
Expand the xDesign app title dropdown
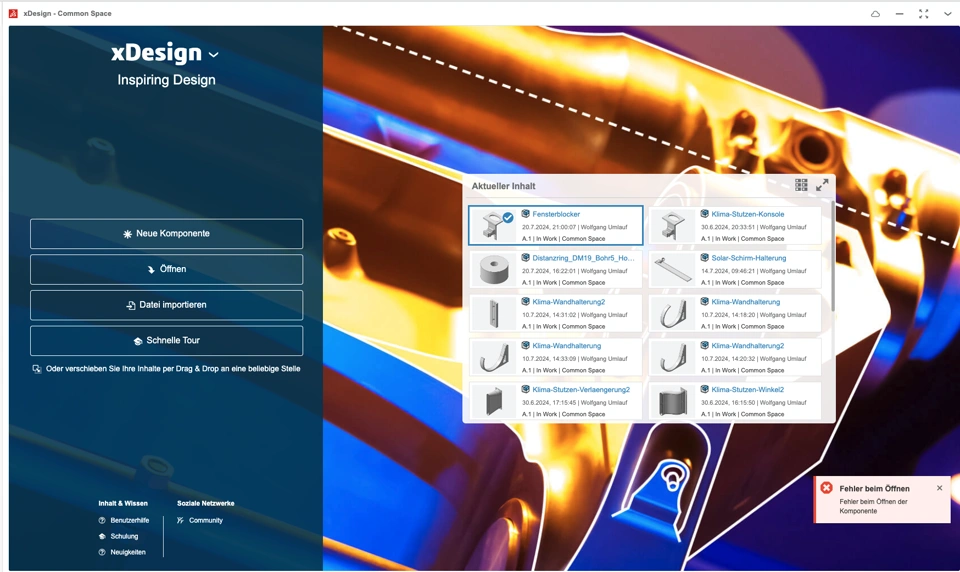tap(213, 55)
